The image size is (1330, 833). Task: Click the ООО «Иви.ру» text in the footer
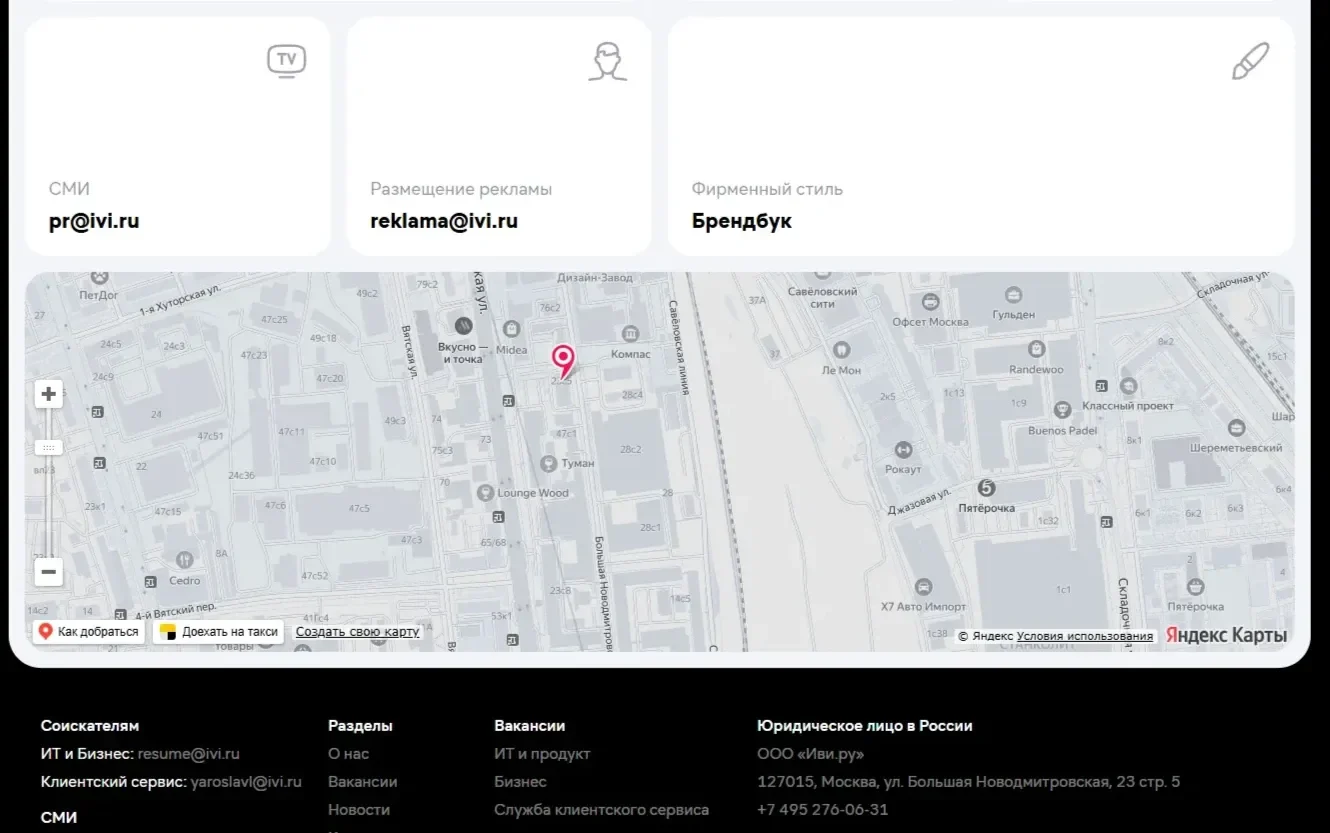810,754
